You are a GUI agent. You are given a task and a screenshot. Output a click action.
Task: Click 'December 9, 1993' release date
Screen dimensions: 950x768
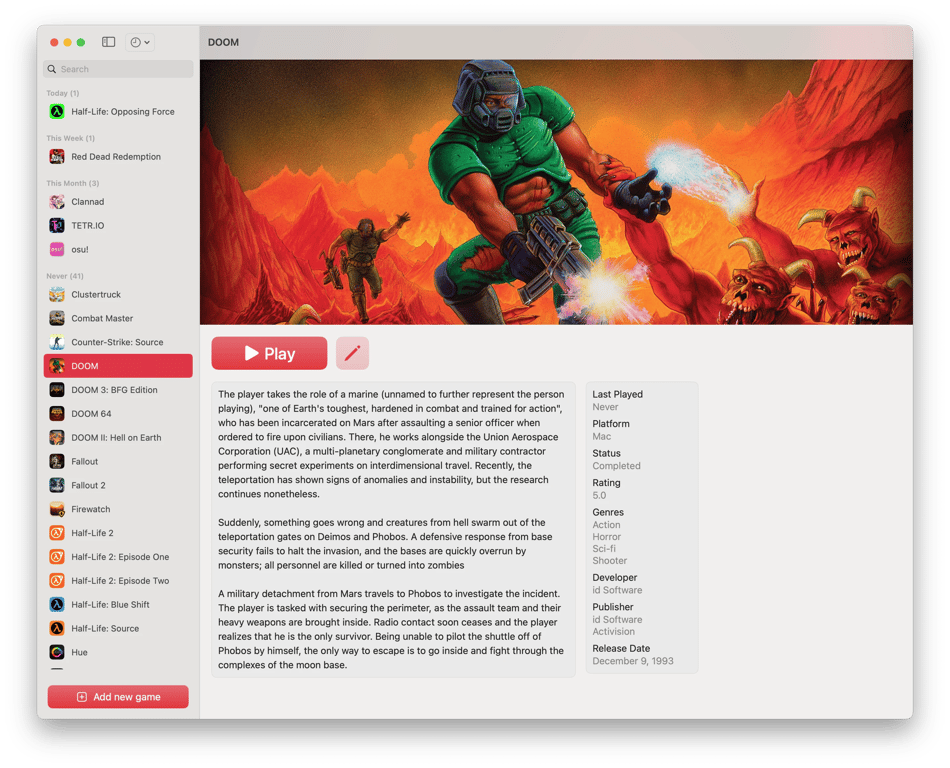(x=633, y=661)
